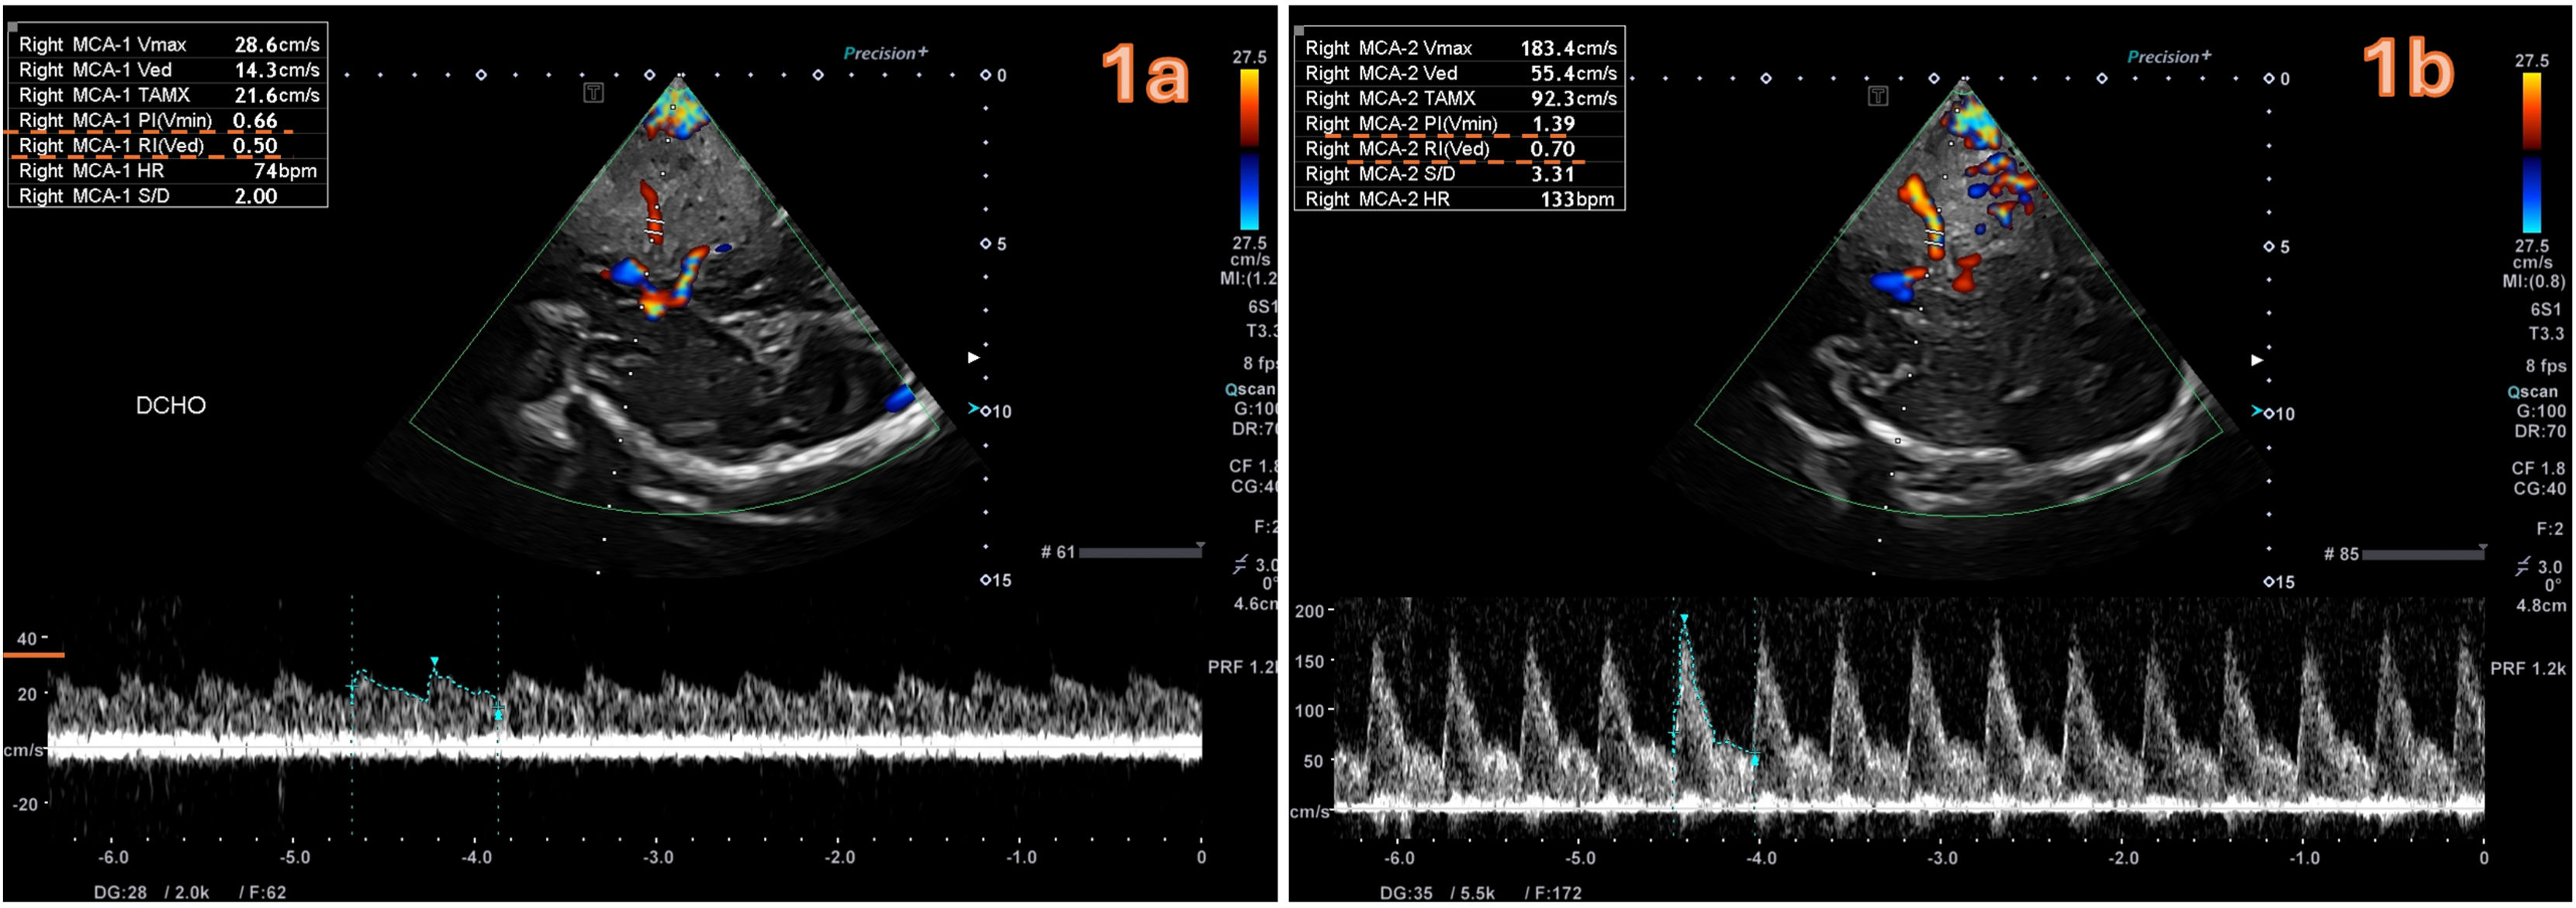
Task: Click cyan peak caliper triangle on 1b waveform
Action: tap(1684, 619)
